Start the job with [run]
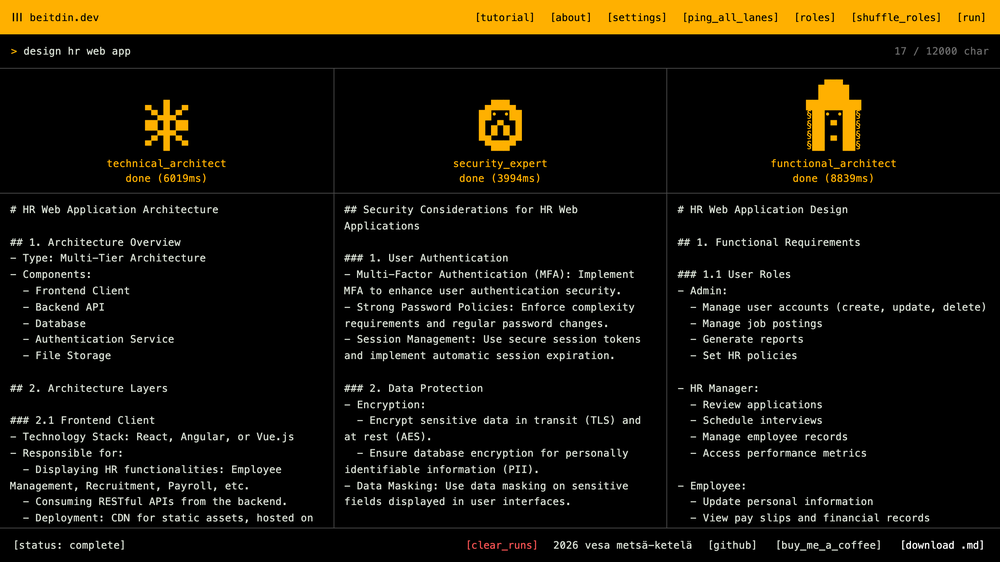Viewport: 1000px width, 562px height. coord(971,17)
